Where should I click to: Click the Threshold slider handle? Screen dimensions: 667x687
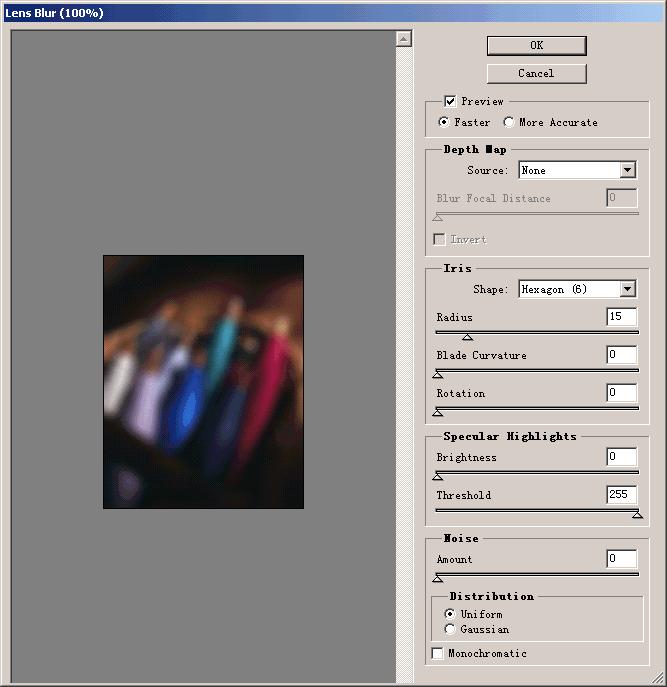pos(637,515)
